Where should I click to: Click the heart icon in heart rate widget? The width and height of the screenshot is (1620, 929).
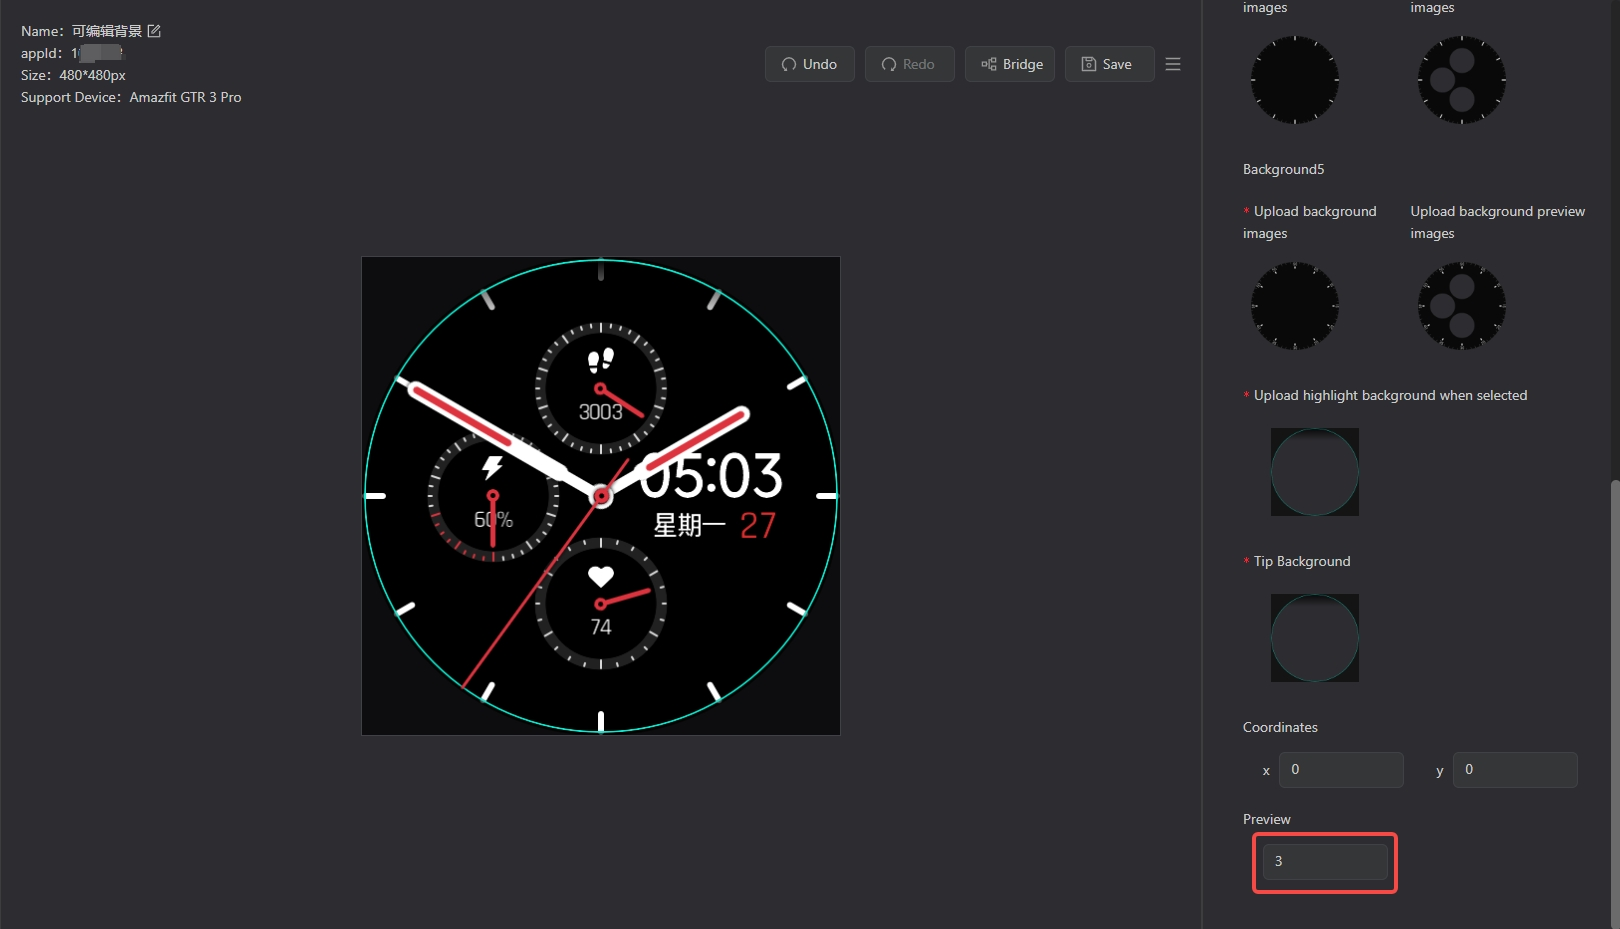(x=600, y=577)
